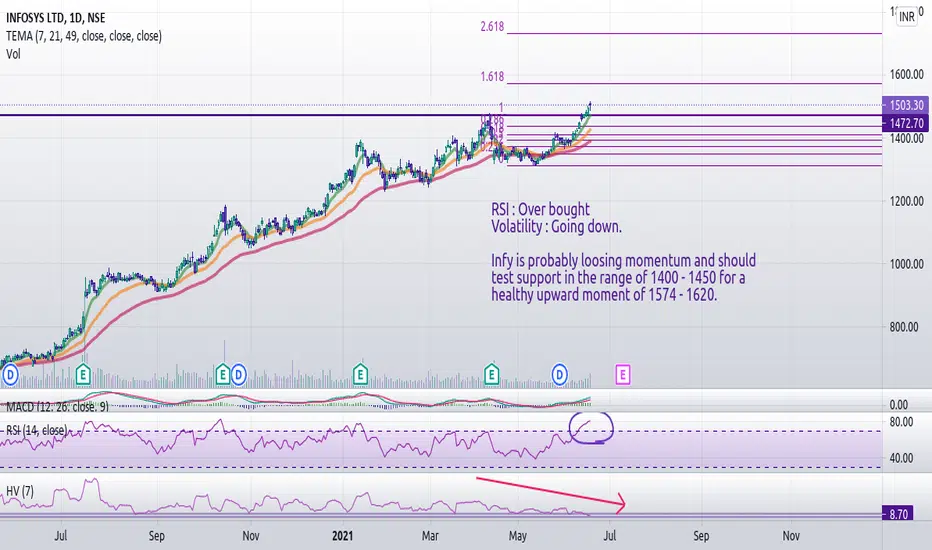Click the Vol indicator legend
932x550 pixels.
point(13,54)
